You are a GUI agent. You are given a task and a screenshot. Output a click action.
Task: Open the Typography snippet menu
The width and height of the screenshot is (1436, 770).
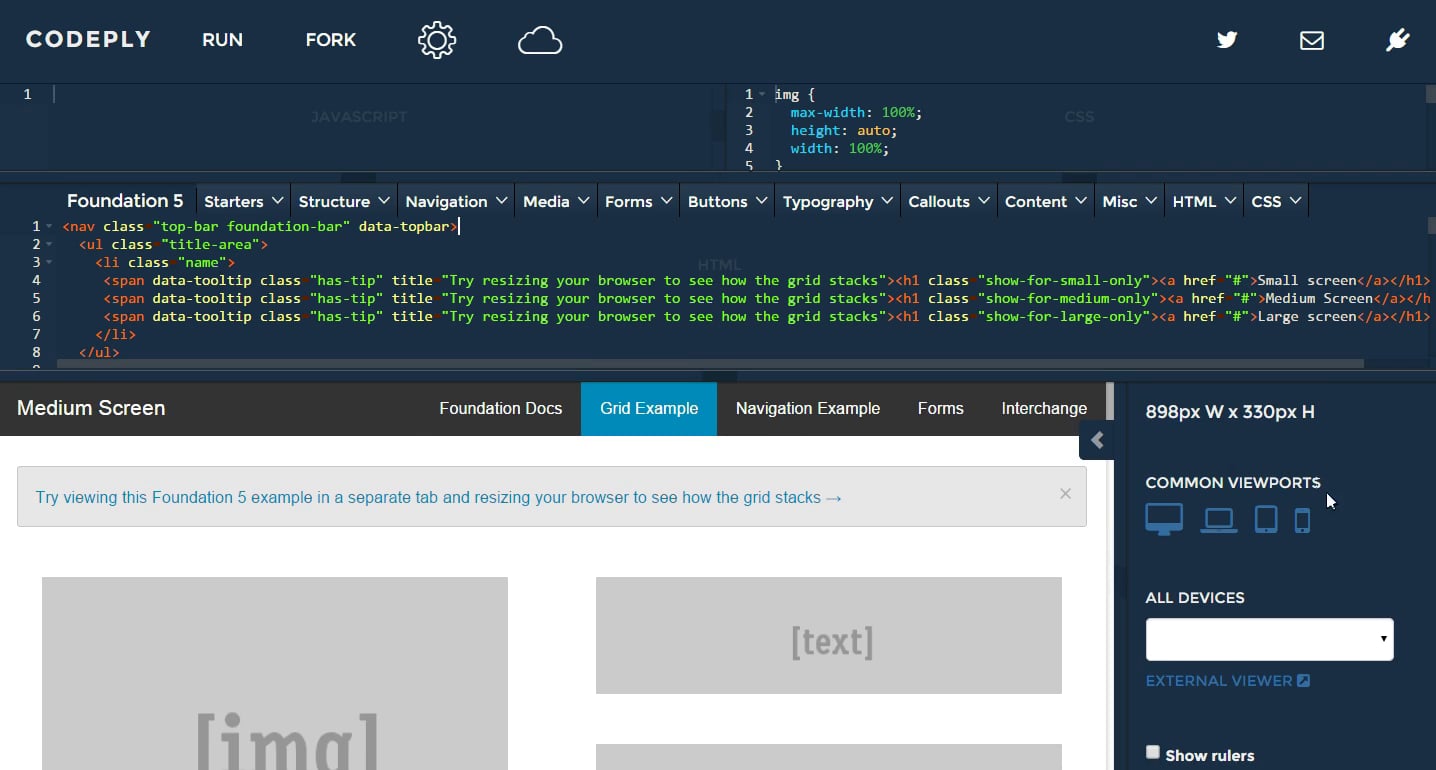837,201
